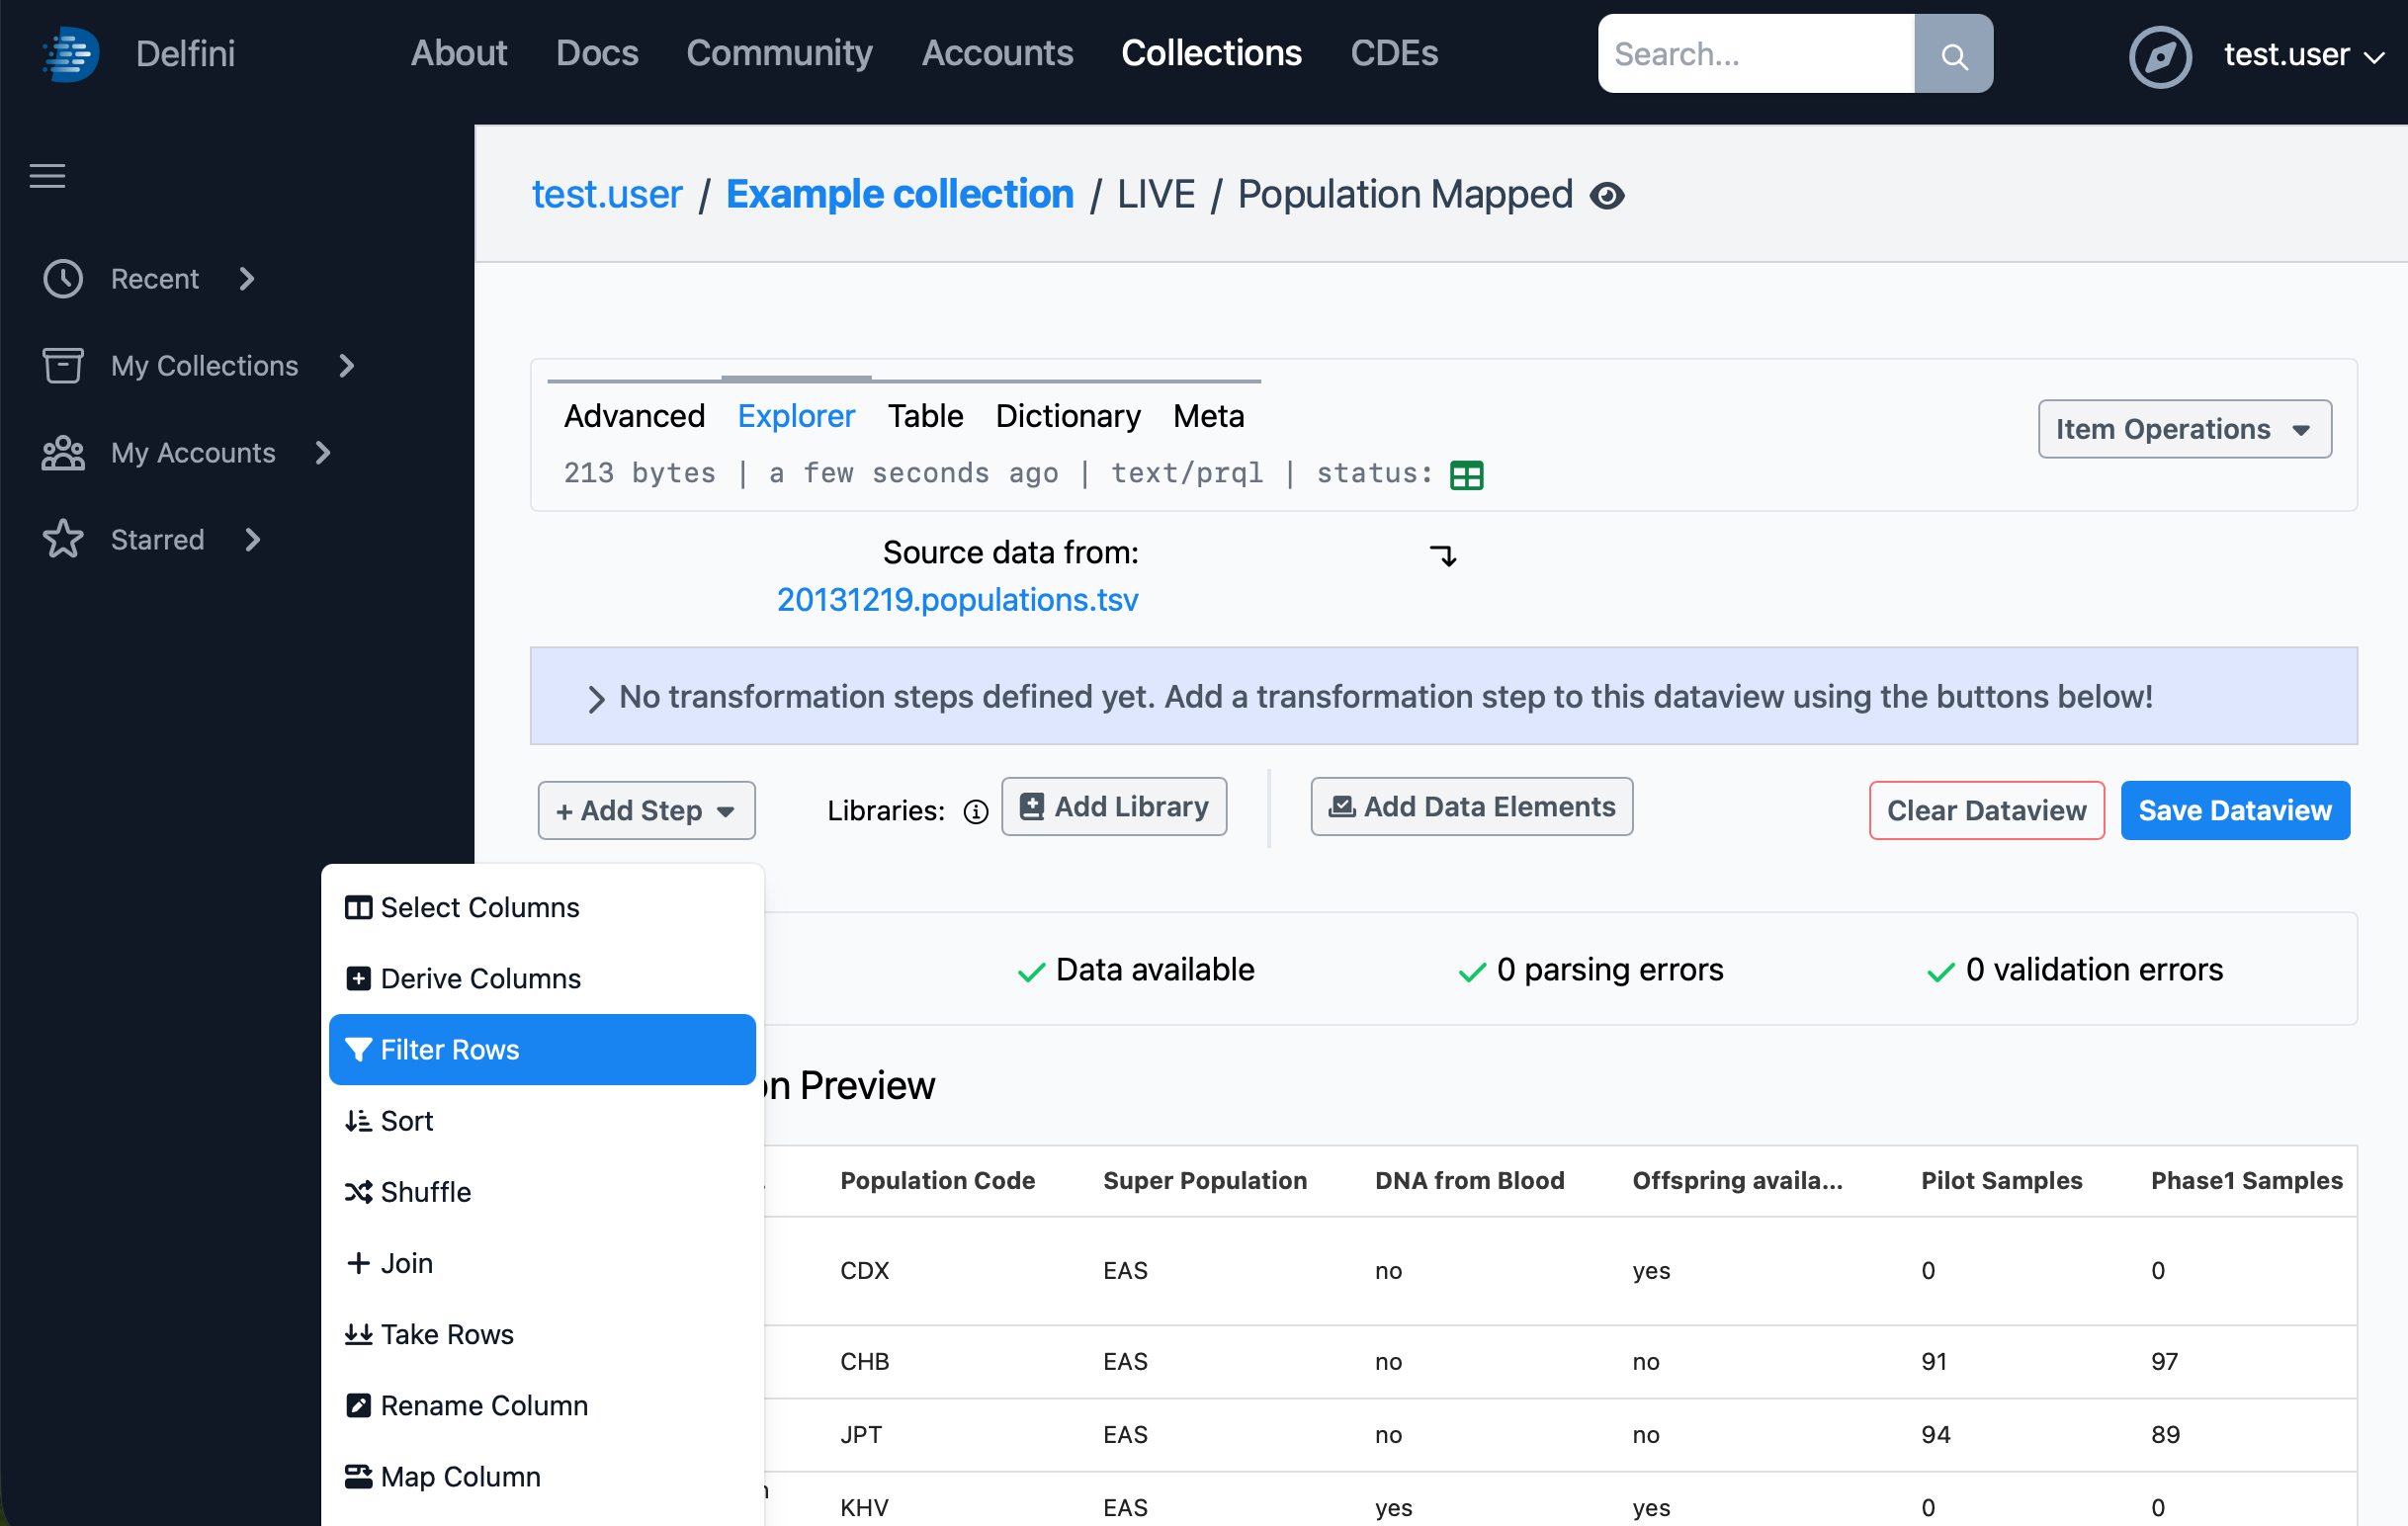
Task: Click the source data arrow icon
Action: pos(1443,555)
